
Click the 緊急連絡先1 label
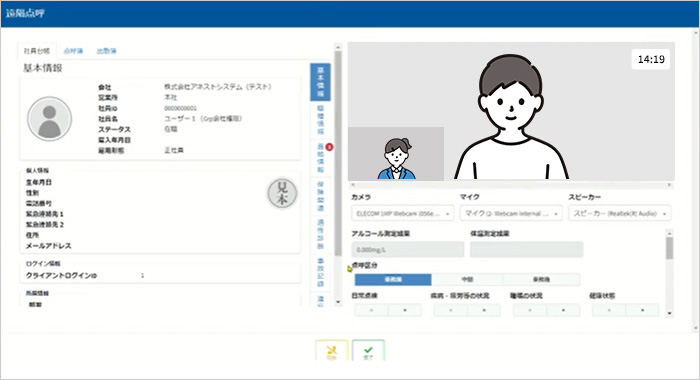pos(45,214)
